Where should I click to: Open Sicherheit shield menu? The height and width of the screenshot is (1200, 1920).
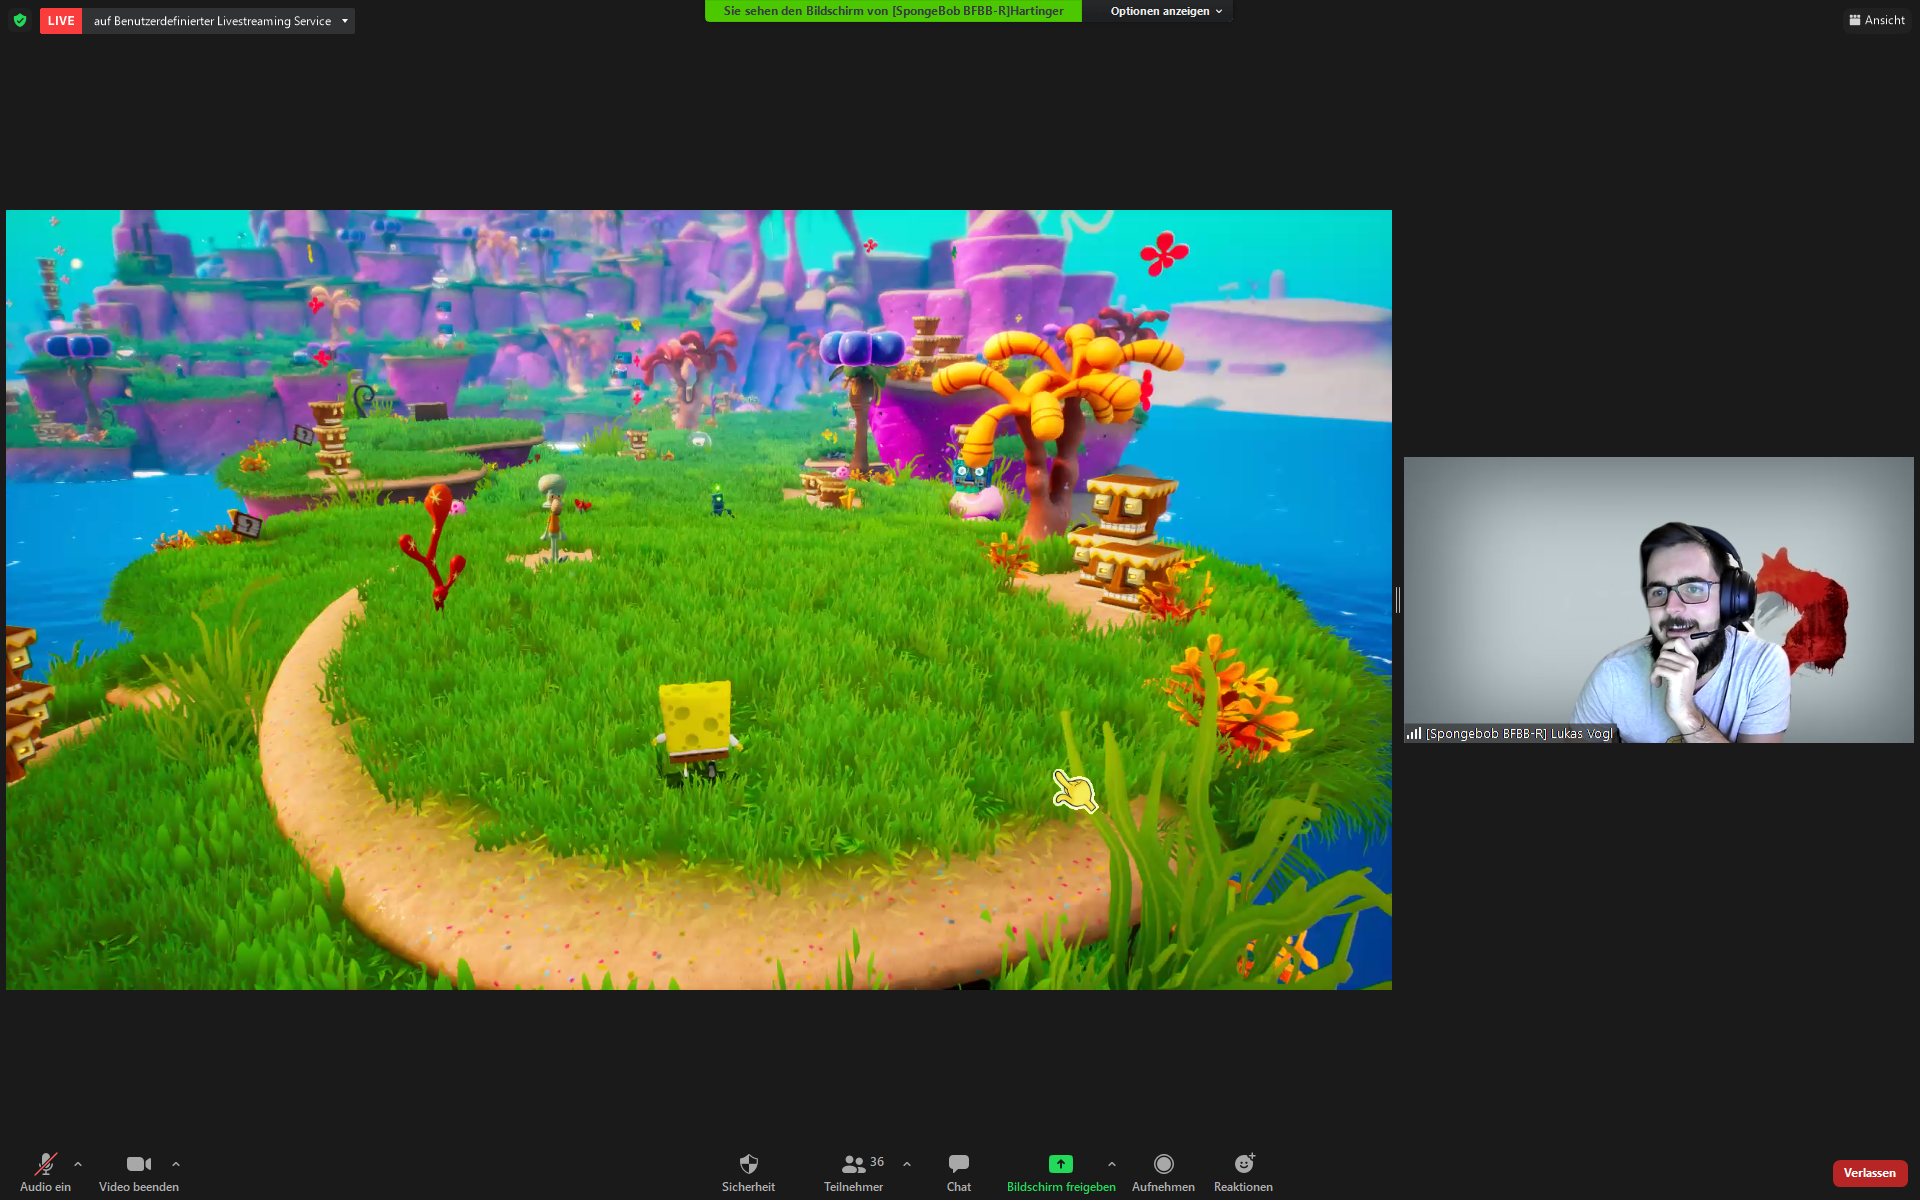click(x=748, y=1172)
